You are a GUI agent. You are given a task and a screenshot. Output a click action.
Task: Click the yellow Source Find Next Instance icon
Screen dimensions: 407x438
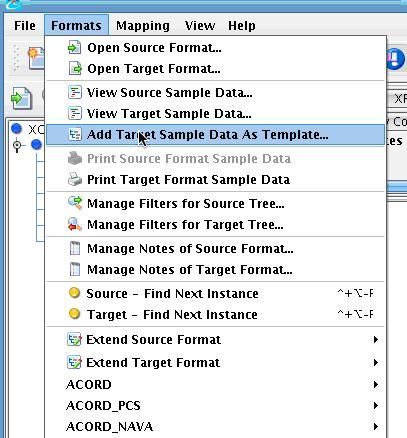(74, 293)
